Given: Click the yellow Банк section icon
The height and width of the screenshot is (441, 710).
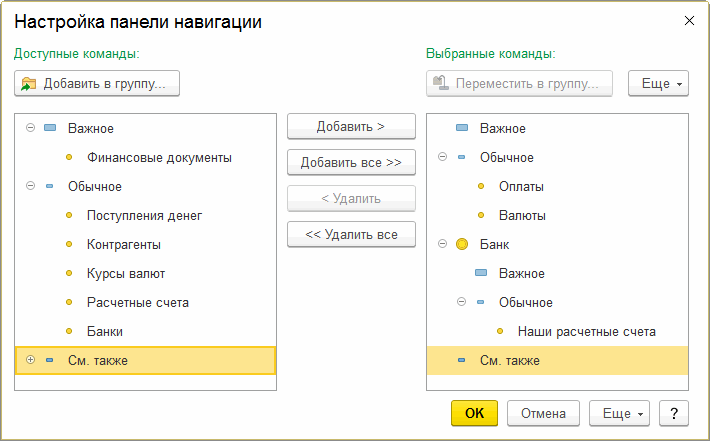Looking at the screenshot, I should coord(461,244).
